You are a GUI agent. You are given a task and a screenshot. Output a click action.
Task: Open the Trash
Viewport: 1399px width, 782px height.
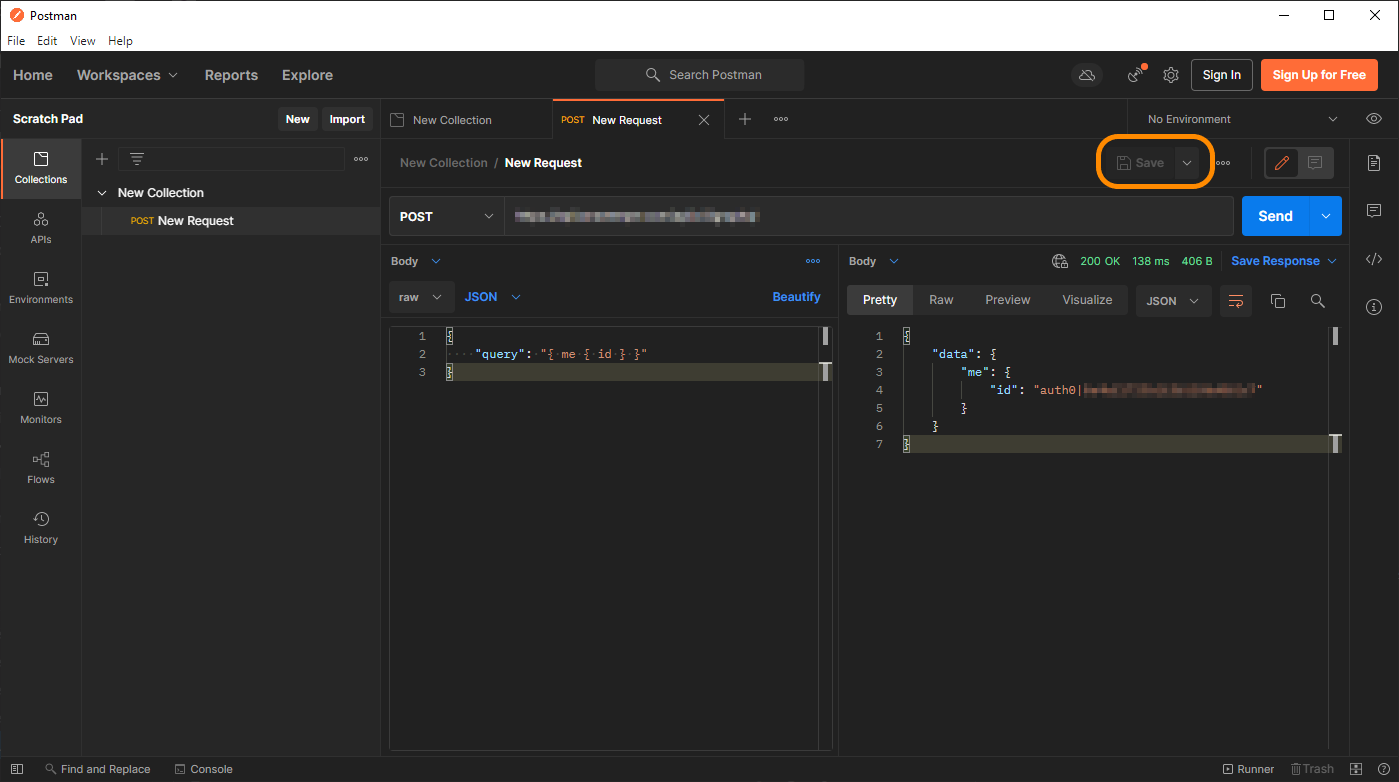click(x=1312, y=769)
